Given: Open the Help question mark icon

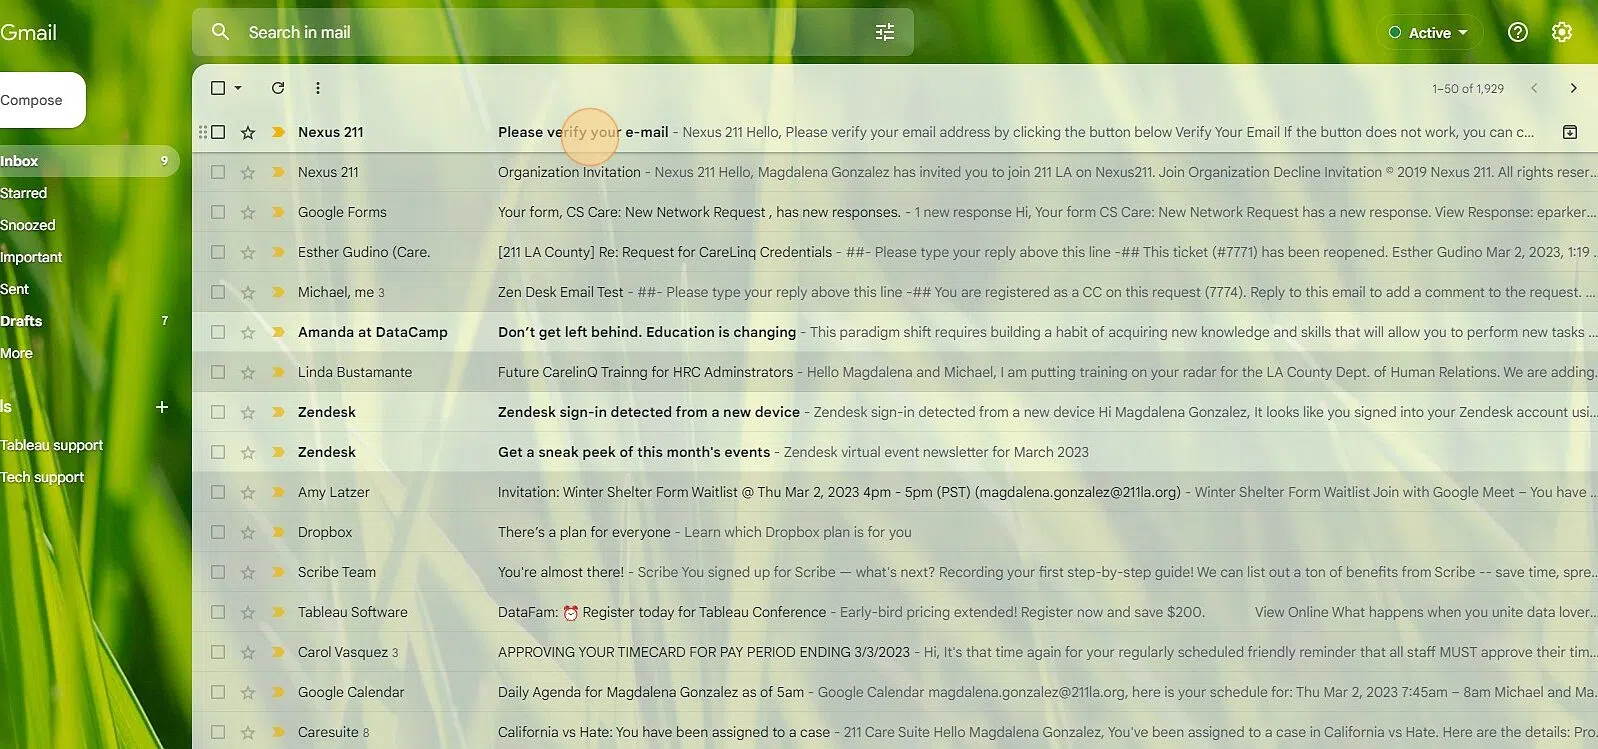Looking at the screenshot, I should pyautogui.click(x=1518, y=32).
